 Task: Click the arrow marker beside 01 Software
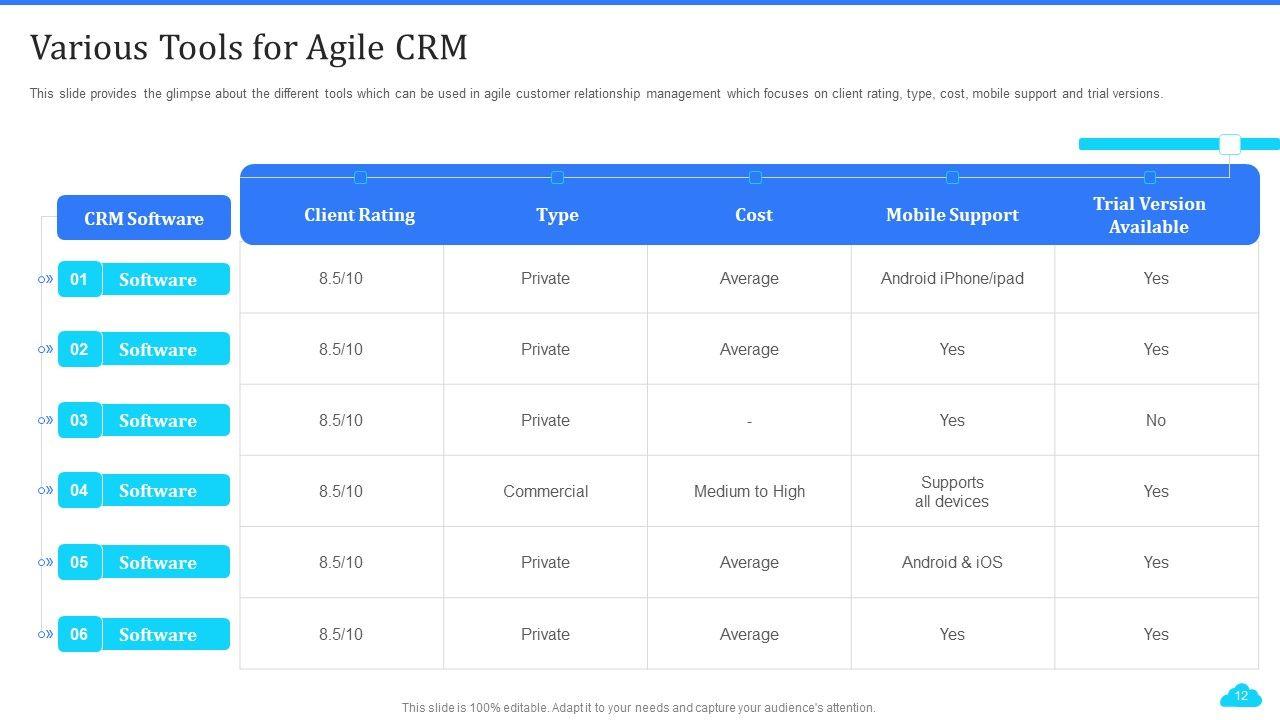click(x=45, y=280)
